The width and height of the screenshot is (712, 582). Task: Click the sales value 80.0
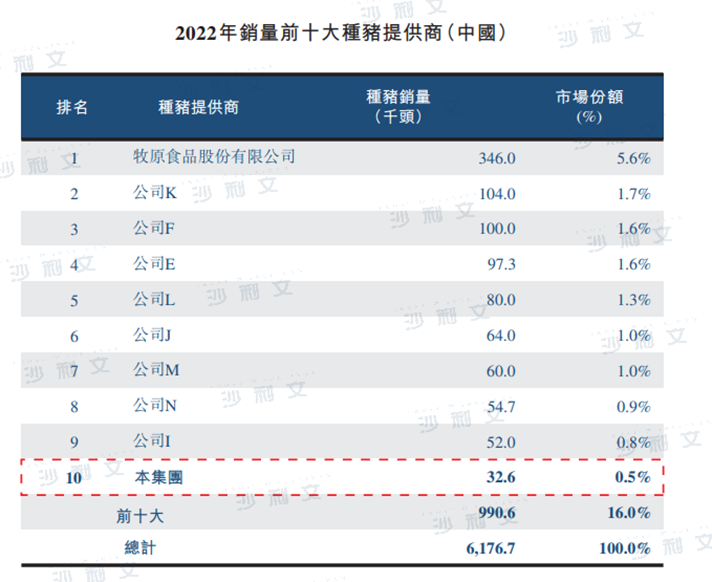(x=501, y=300)
